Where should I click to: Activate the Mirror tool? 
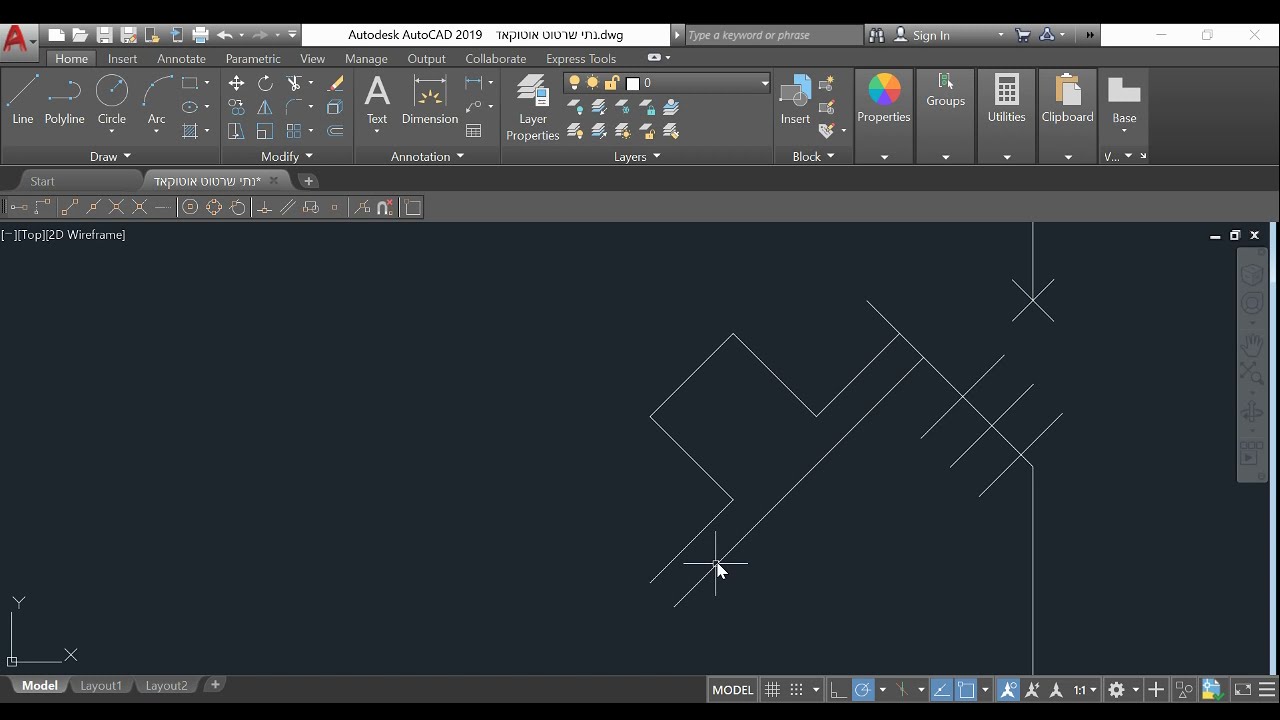(265, 107)
